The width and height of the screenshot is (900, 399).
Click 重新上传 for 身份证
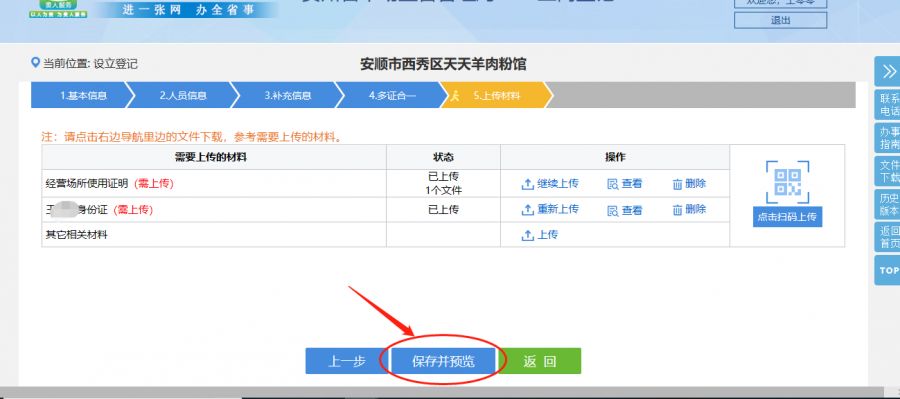[x=557, y=209]
